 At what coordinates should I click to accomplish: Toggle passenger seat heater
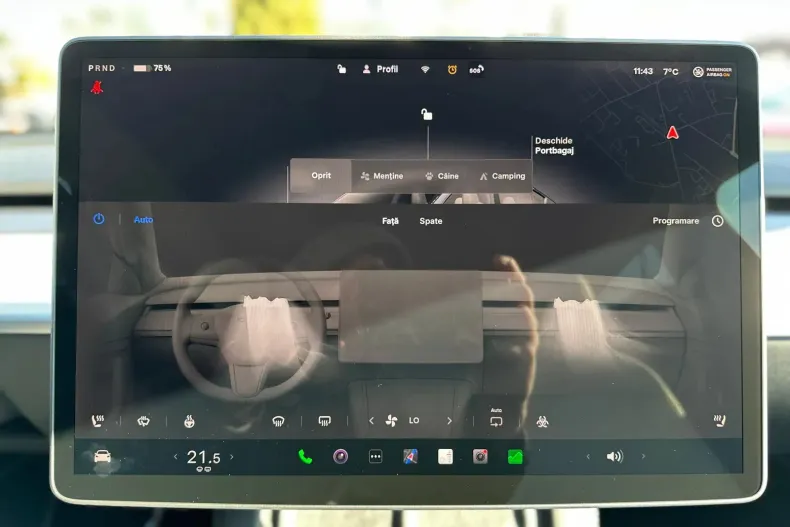click(719, 420)
